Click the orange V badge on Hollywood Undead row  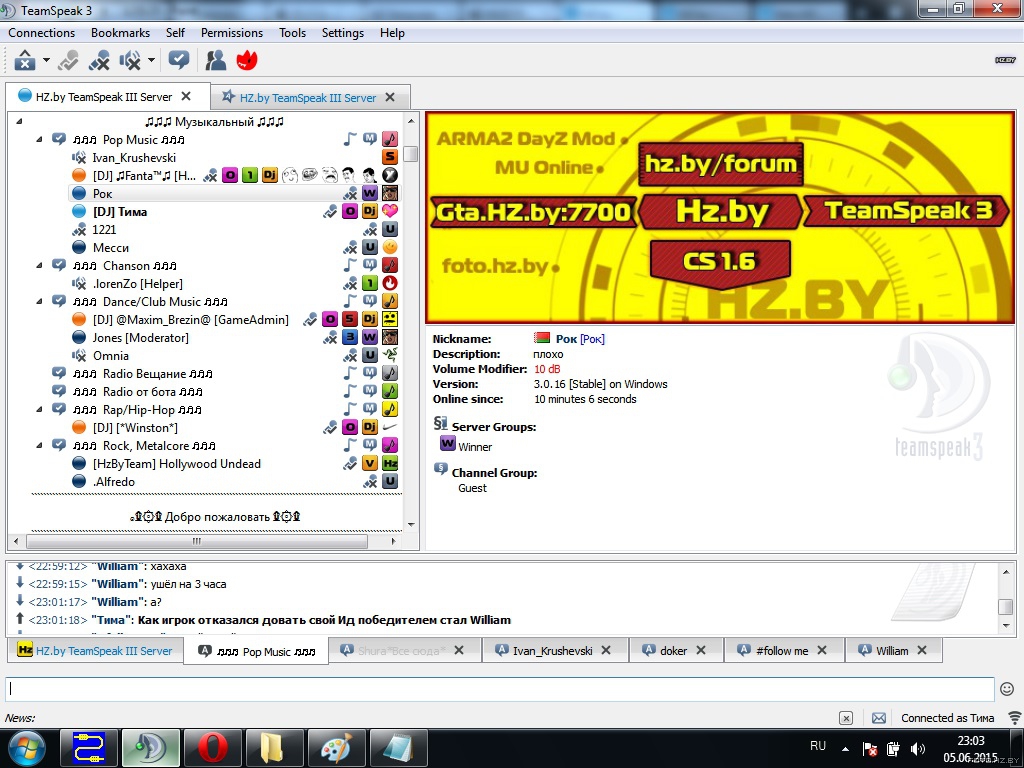[370, 464]
